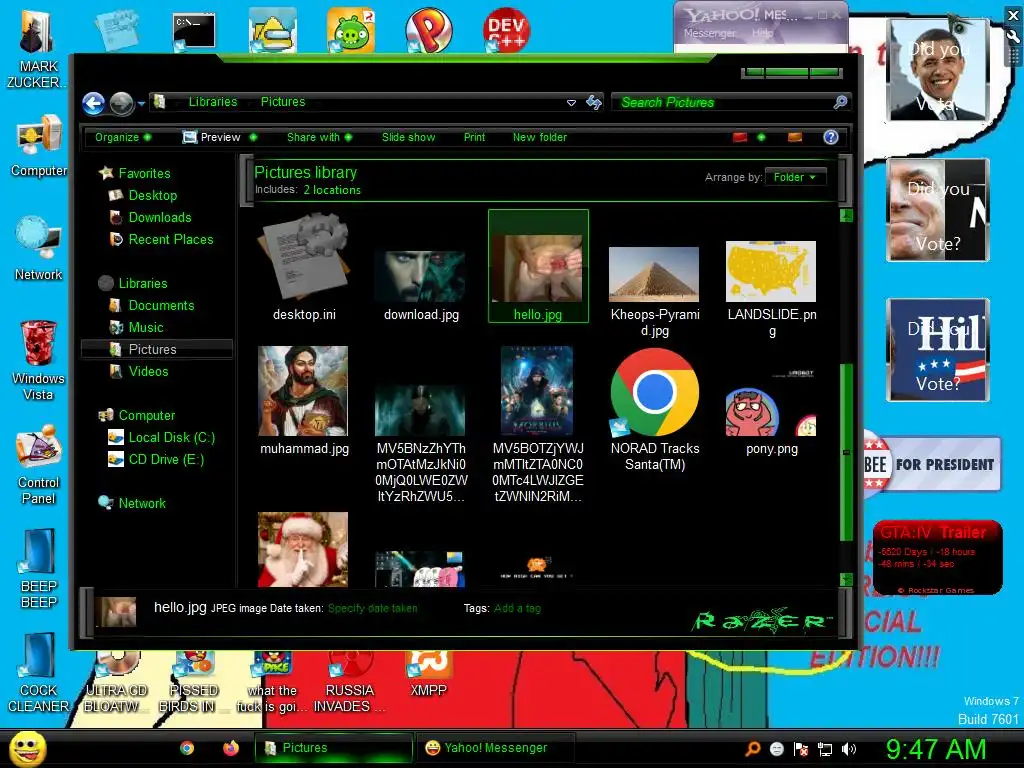
Task: Select the desktop.ini file
Action: 304,268
